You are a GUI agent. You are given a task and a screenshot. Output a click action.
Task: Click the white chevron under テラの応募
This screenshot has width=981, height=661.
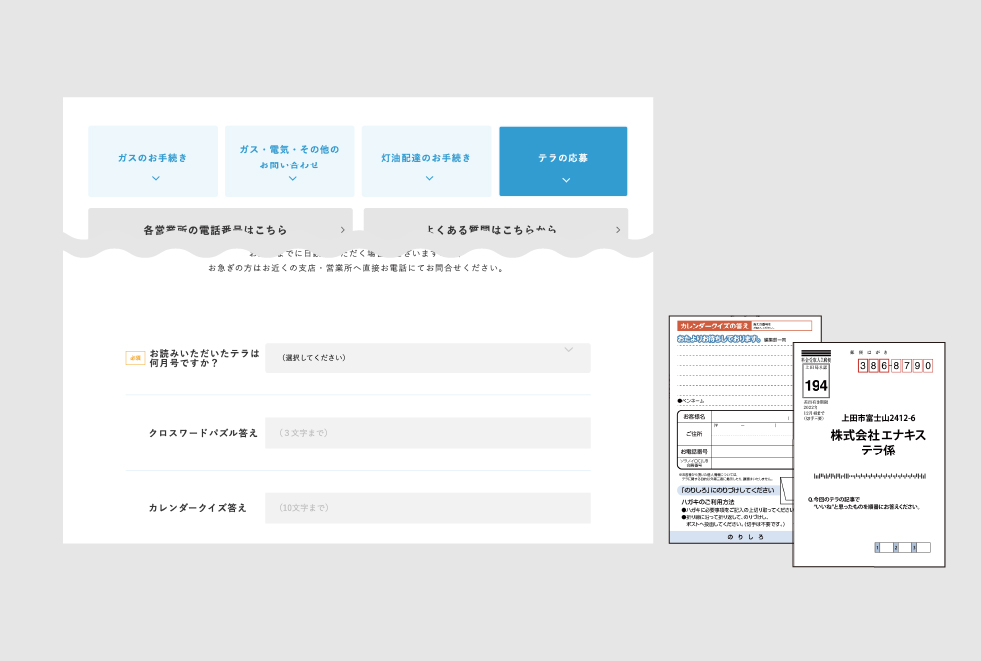click(x=566, y=180)
